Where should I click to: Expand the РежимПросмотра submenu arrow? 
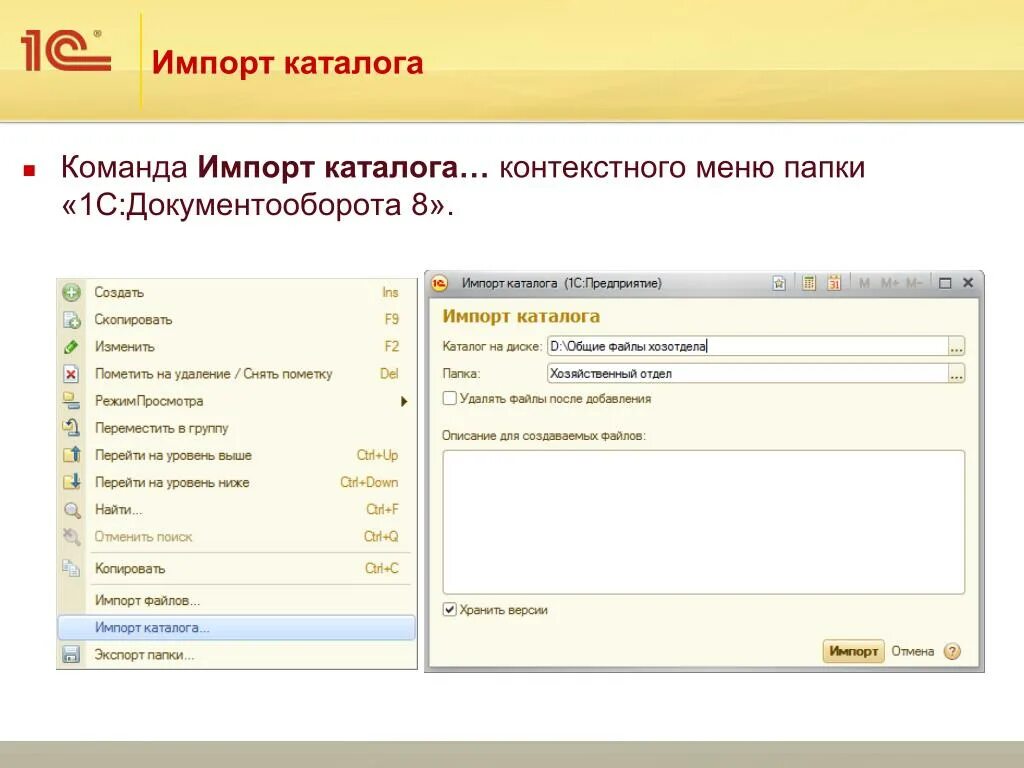[404, 401]
